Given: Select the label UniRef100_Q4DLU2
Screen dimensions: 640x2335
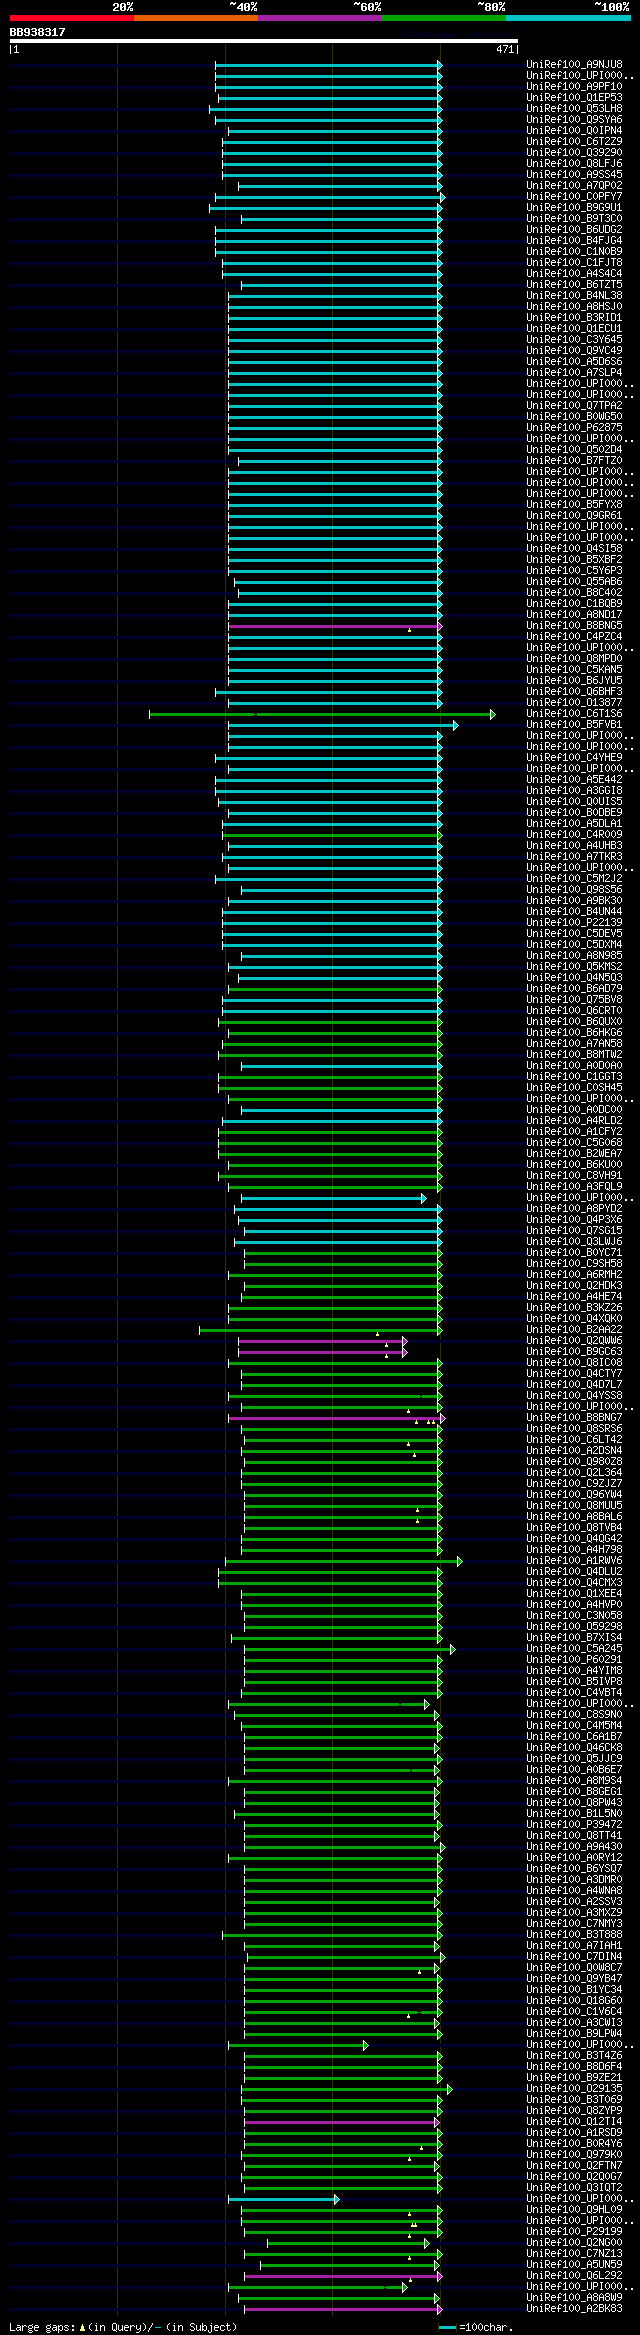Looking at the screenshot, I should pos(574,1571).
